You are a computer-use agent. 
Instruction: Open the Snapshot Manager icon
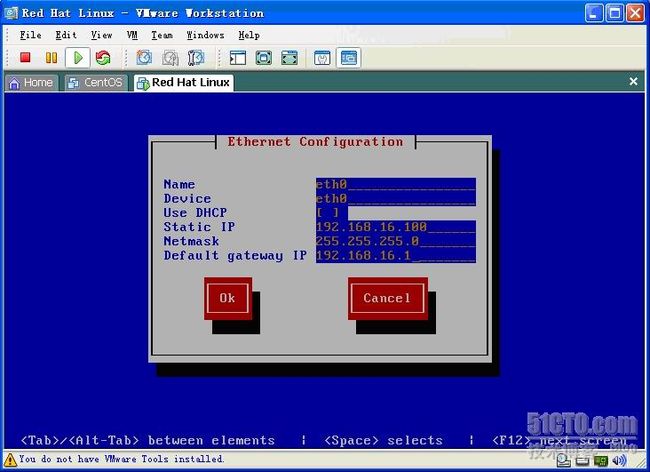pos(196,58)
